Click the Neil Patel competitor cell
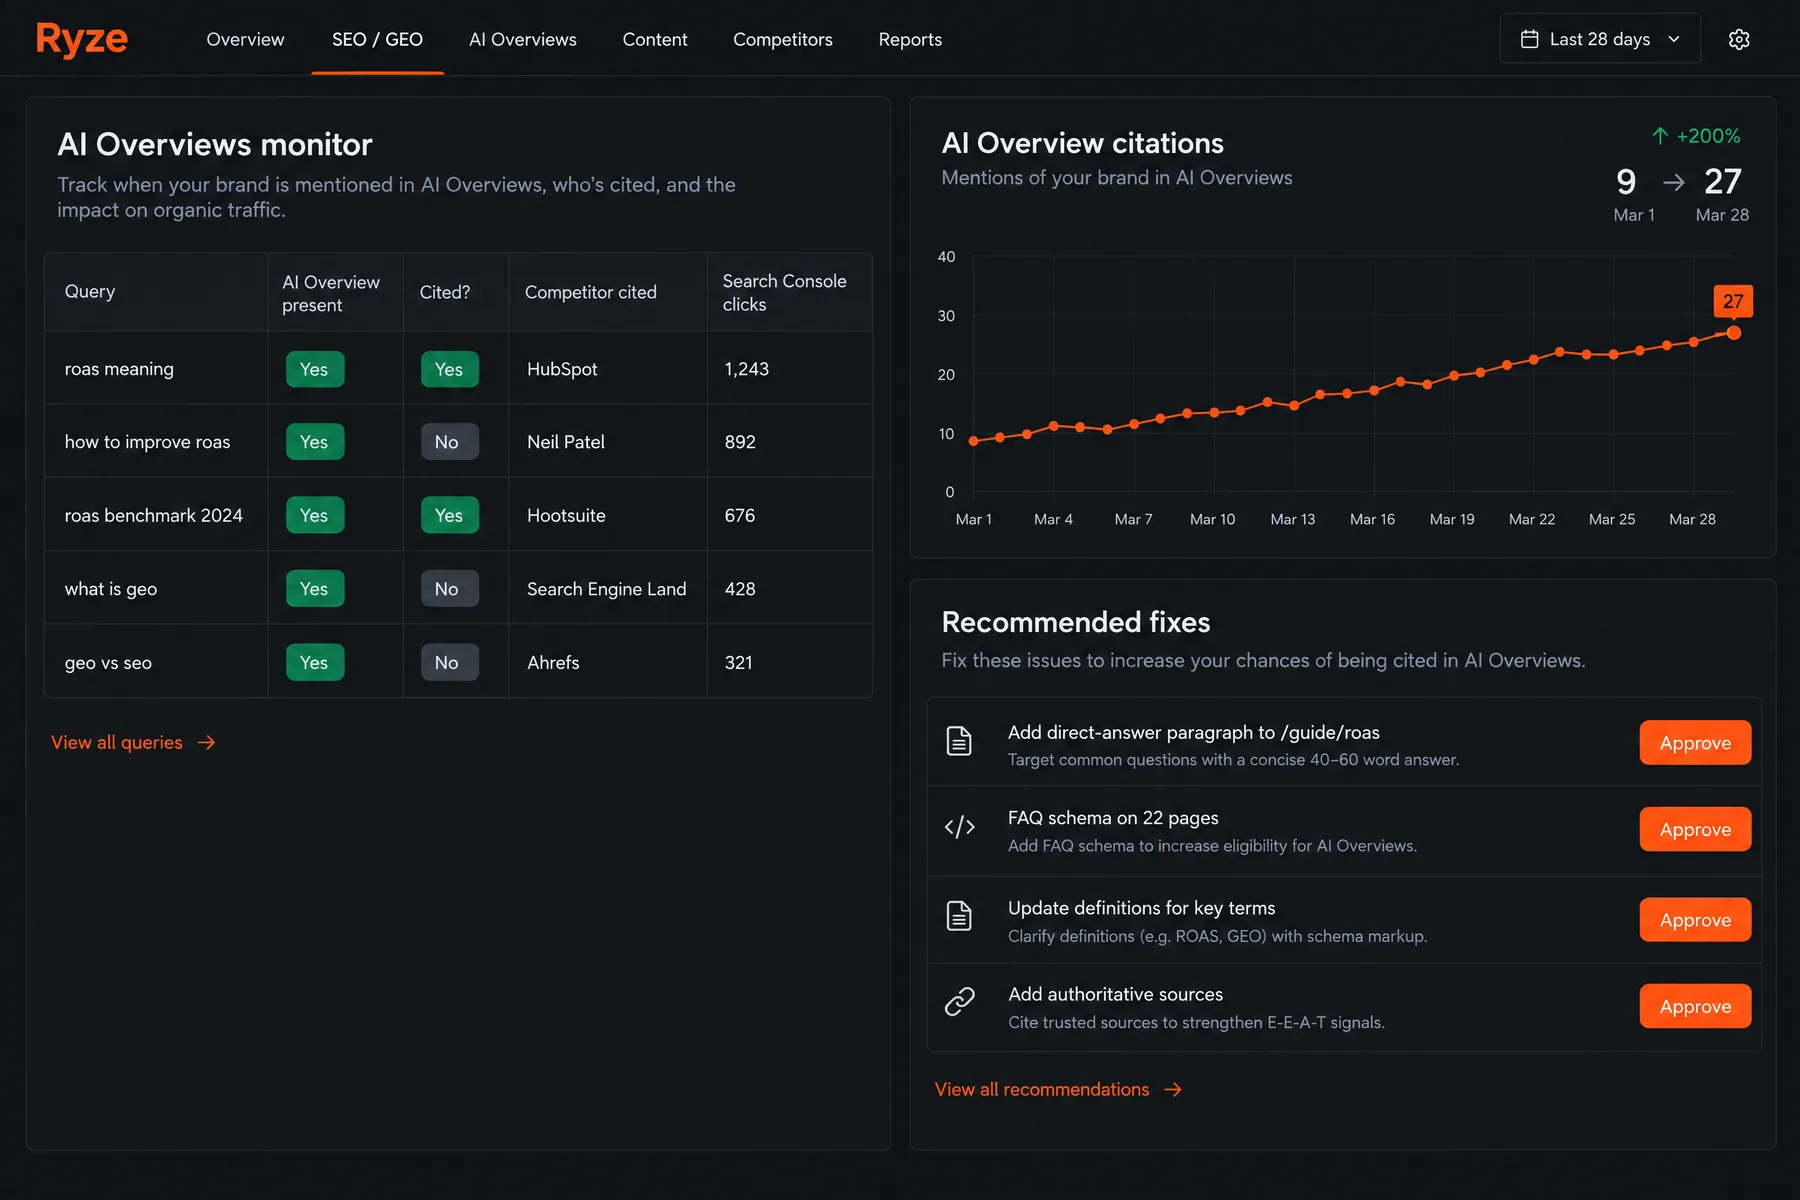This screenshot has width=1800, height=1200. tap(608, 441)
